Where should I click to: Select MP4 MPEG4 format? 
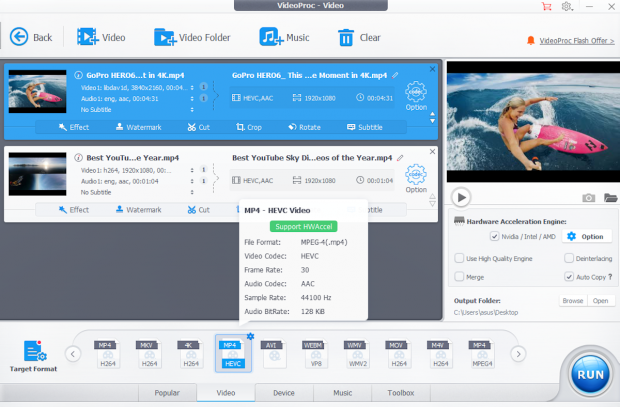point(482,353)
